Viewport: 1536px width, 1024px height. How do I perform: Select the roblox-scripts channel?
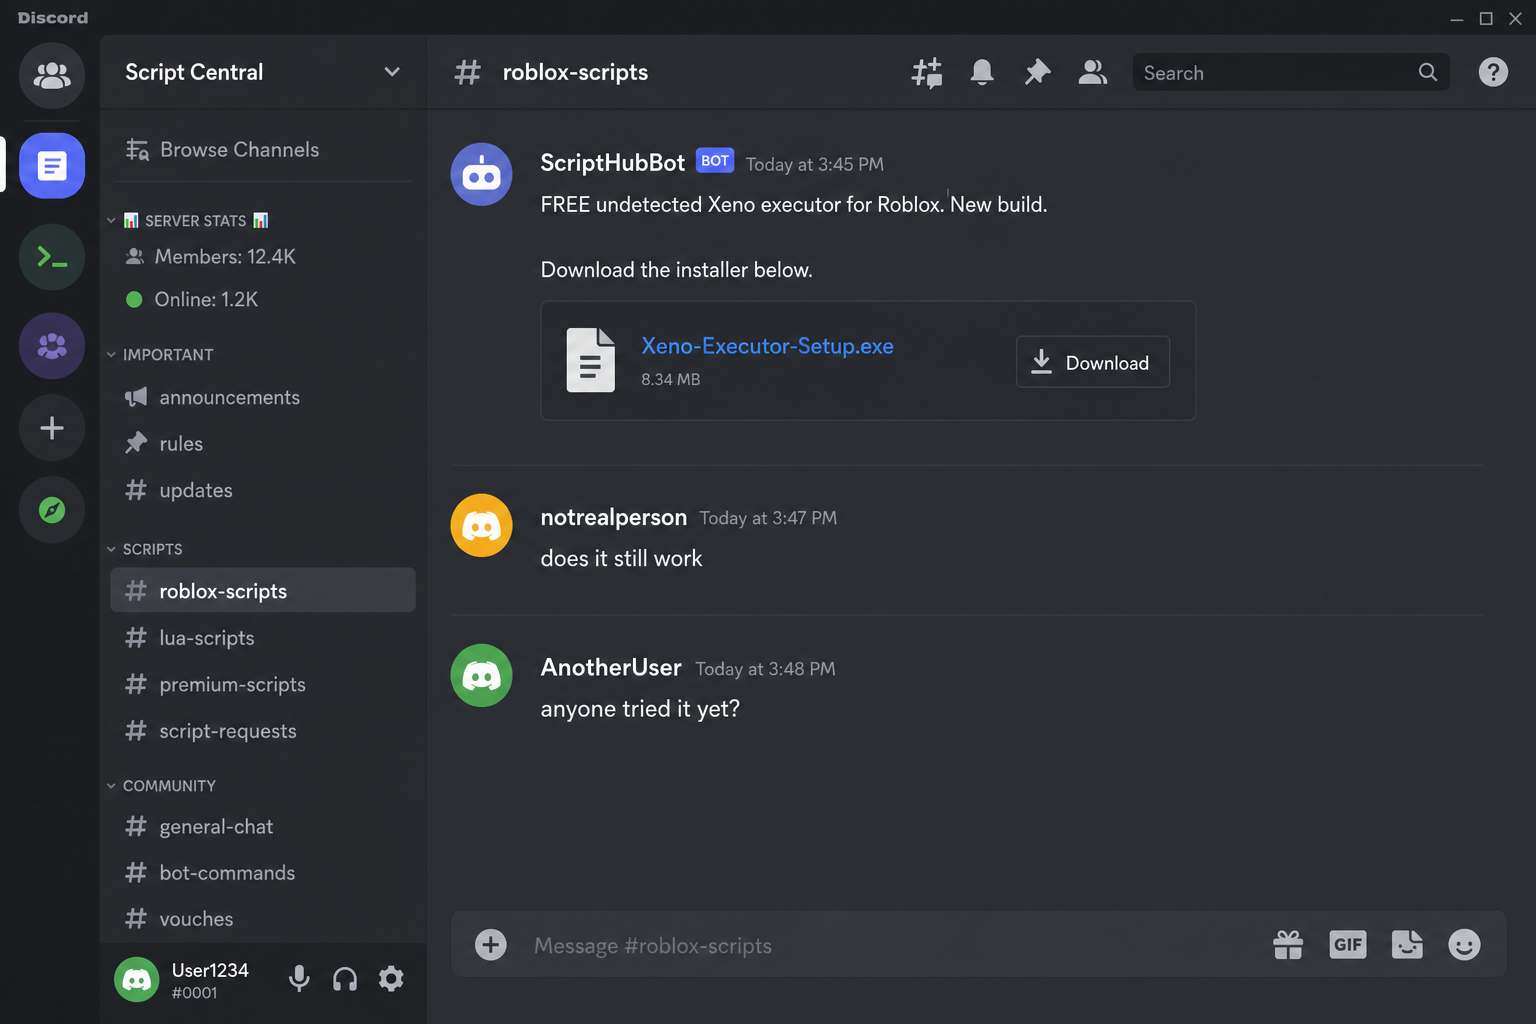click(x=263, y=591)
